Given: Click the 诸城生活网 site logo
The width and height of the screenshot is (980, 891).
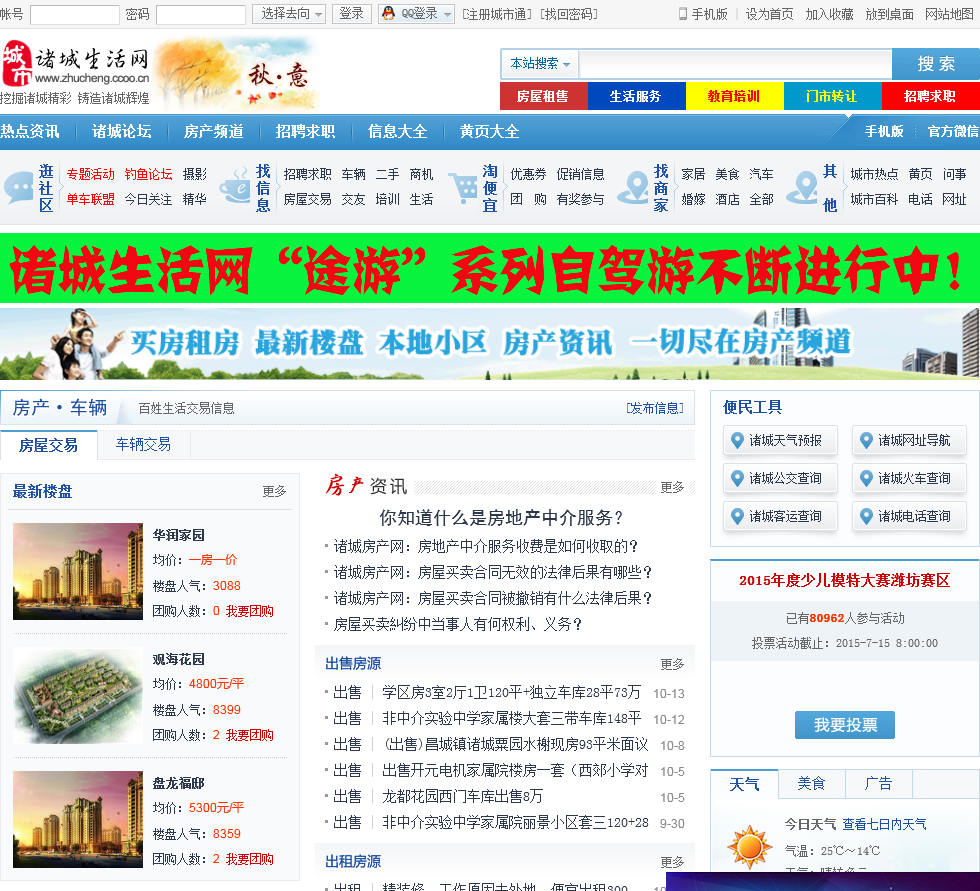Looking at the screenshot, I should click(76, 72).
